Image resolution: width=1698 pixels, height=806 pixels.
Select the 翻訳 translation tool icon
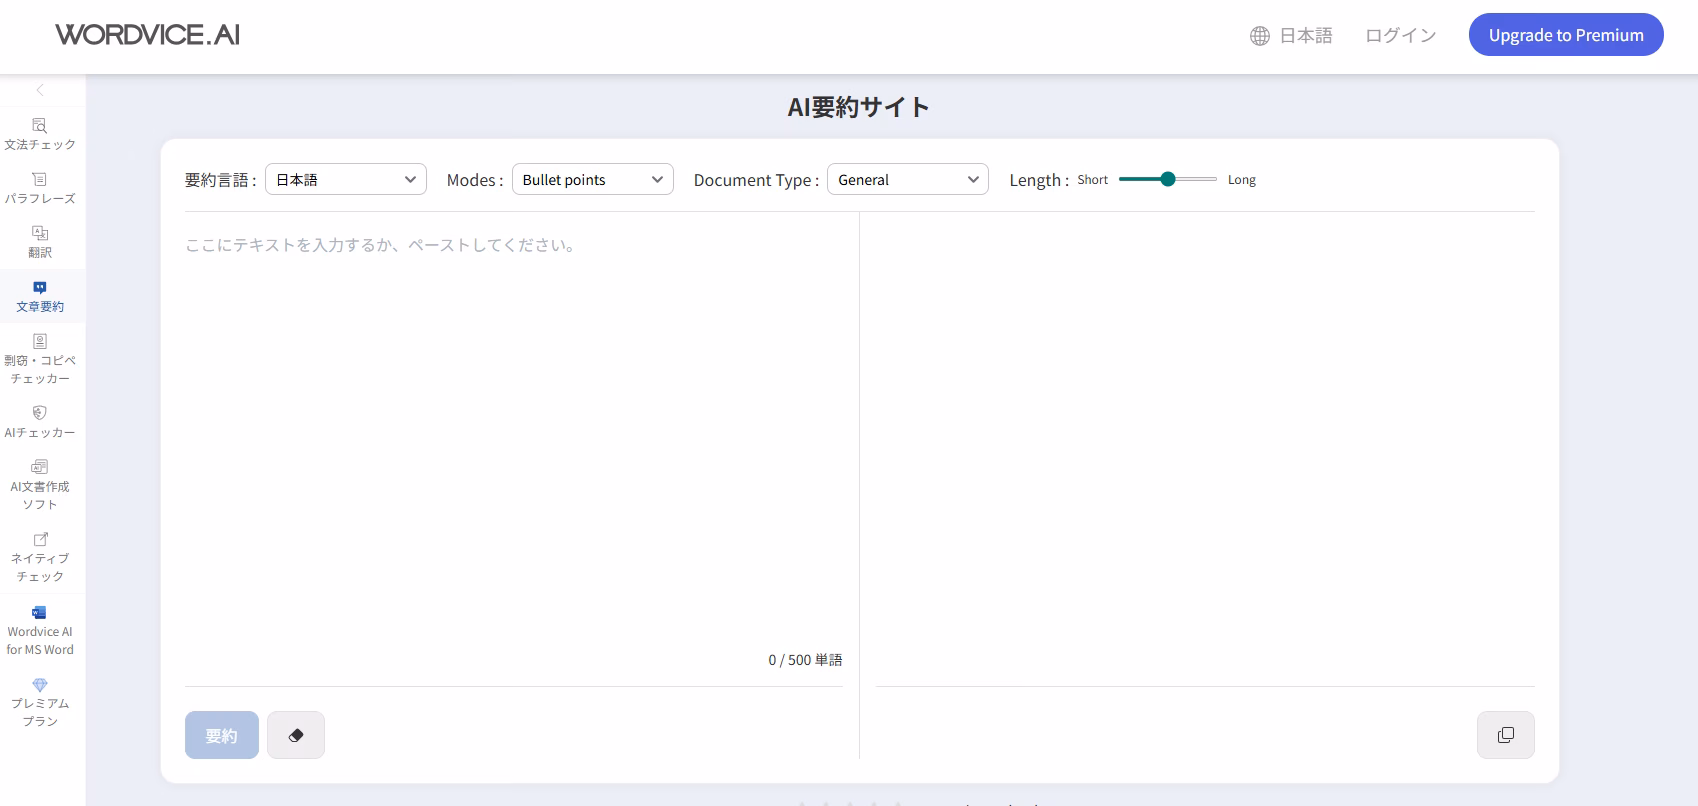point(40,233)
